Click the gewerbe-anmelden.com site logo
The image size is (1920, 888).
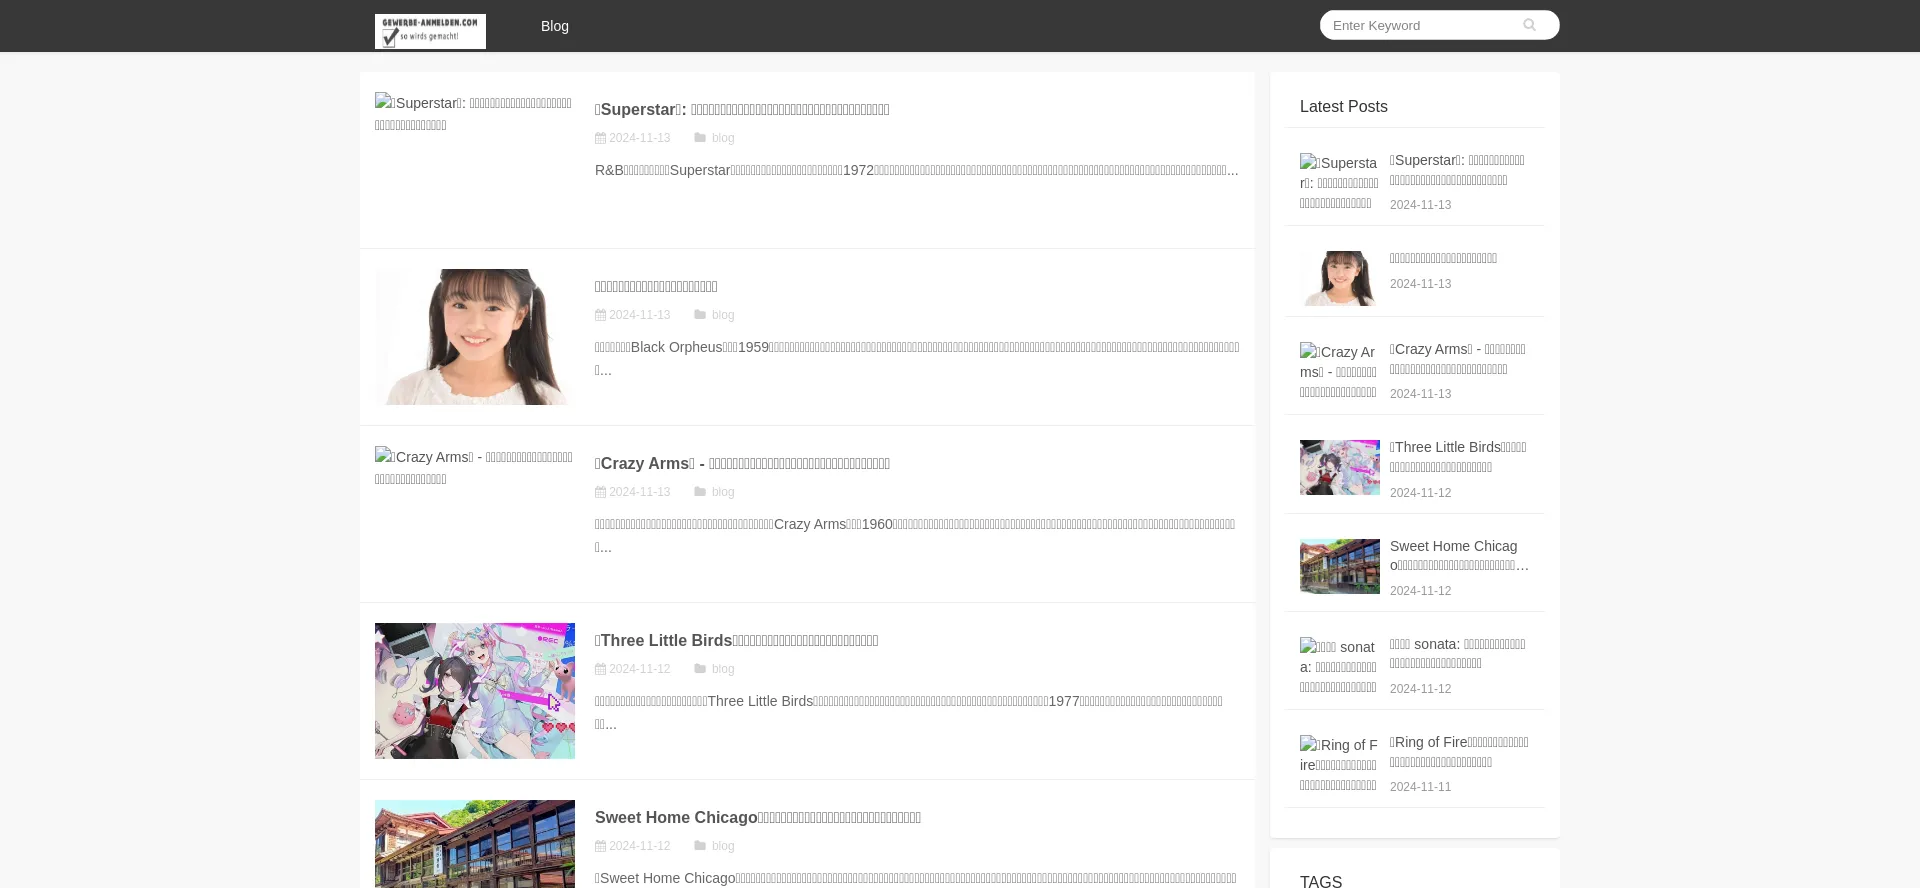[430, 31]
